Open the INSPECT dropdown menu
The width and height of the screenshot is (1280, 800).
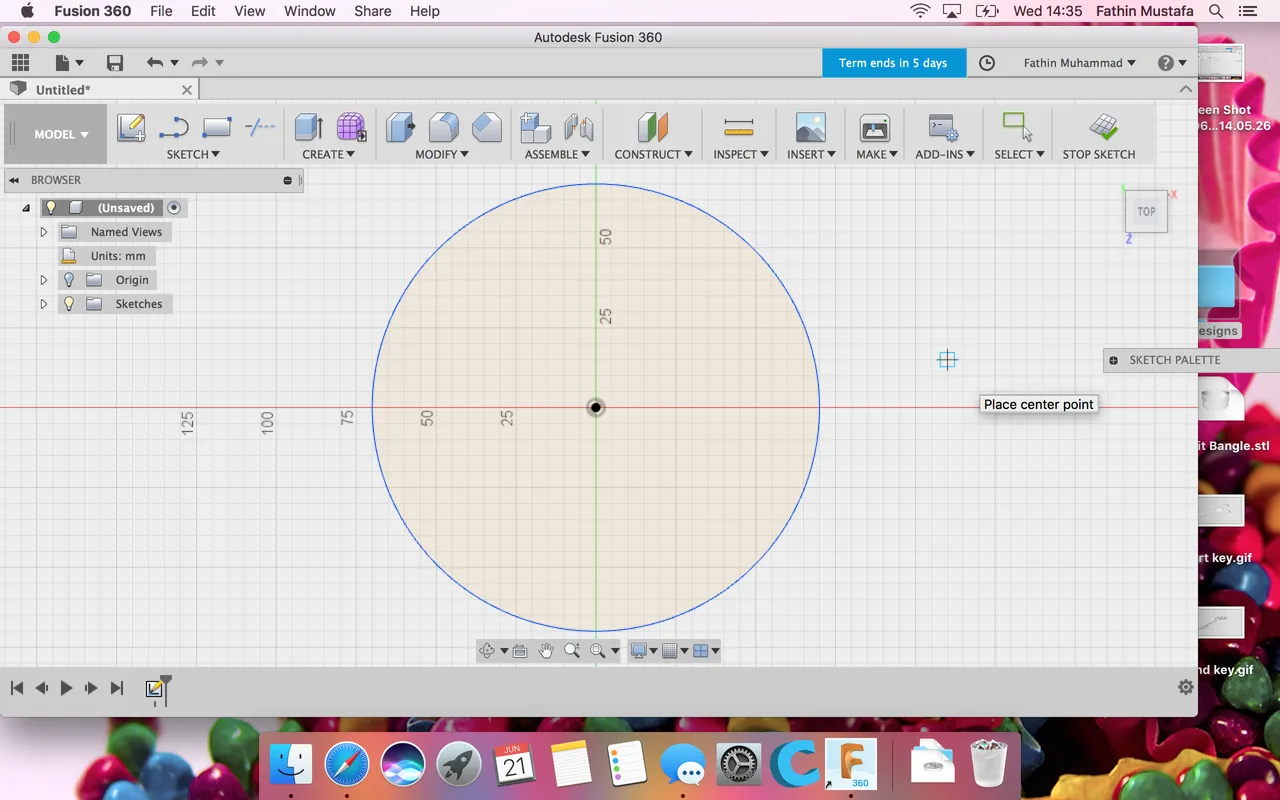coord(741,154)
